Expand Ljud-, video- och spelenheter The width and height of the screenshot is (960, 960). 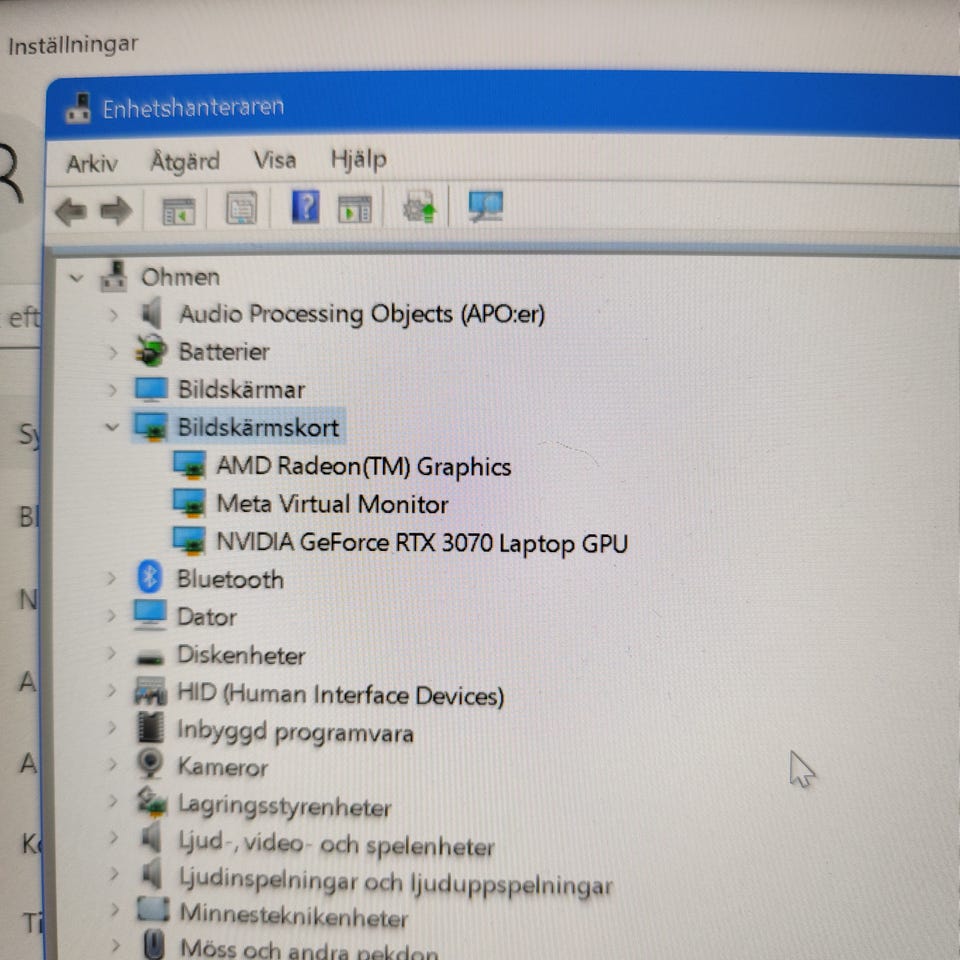pyautogui.click(x=113, y=838)
